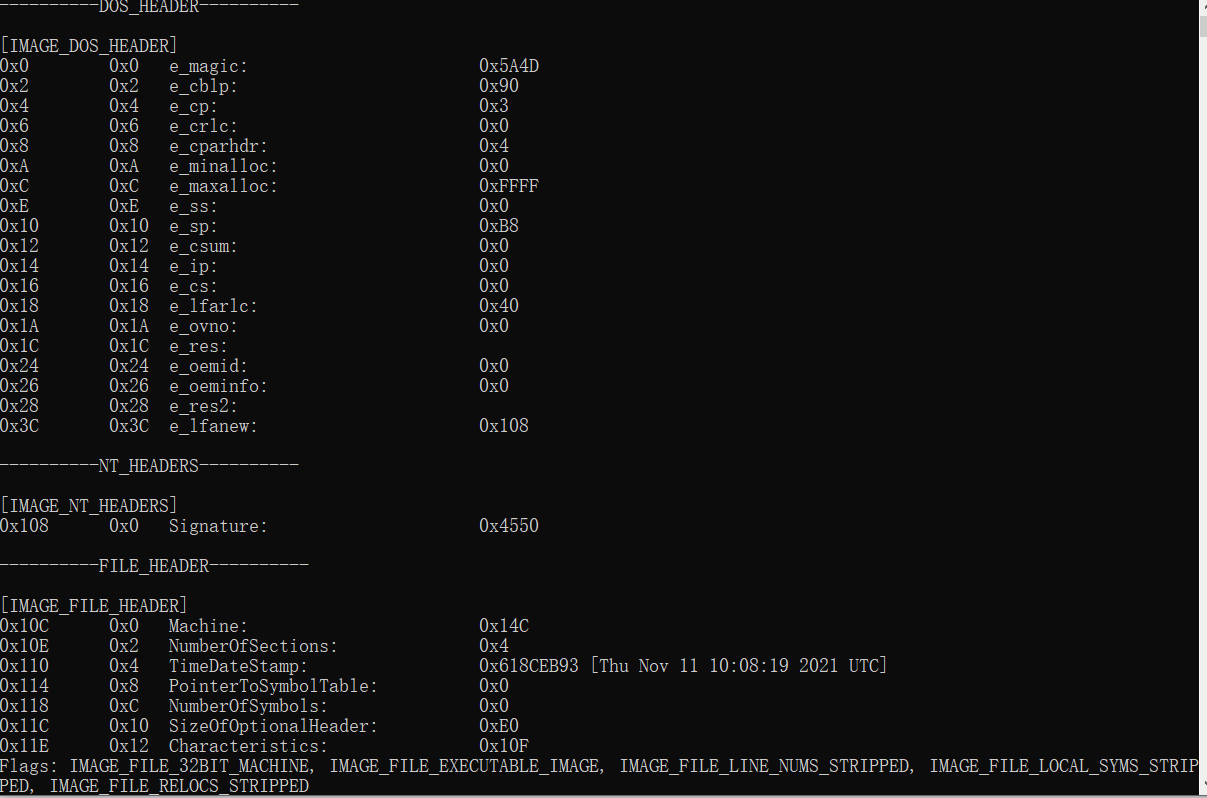The height and width of the screenshot is (798, 1207).
Task: Click the scrollbar up arrow
Action: (x=1202, y=8)
